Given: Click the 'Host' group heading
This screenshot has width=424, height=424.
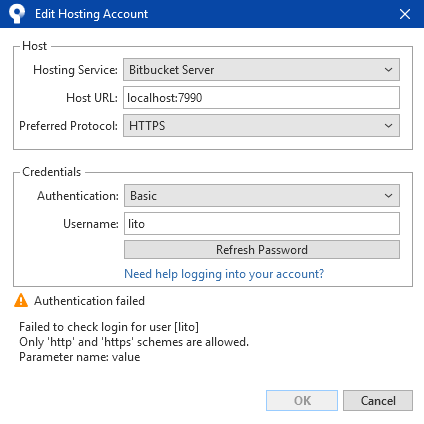Looking at the screenshot, I should (x=34, y=46).
